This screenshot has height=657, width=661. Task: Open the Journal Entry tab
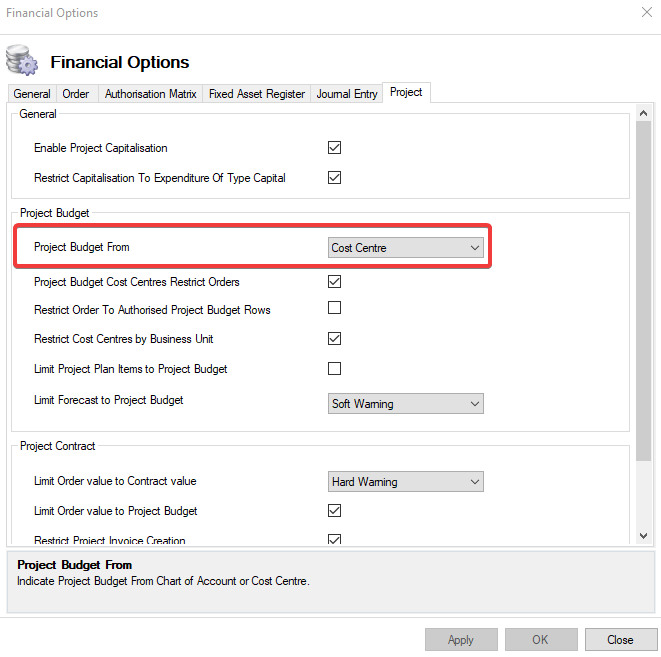click(x=347, y=94)
